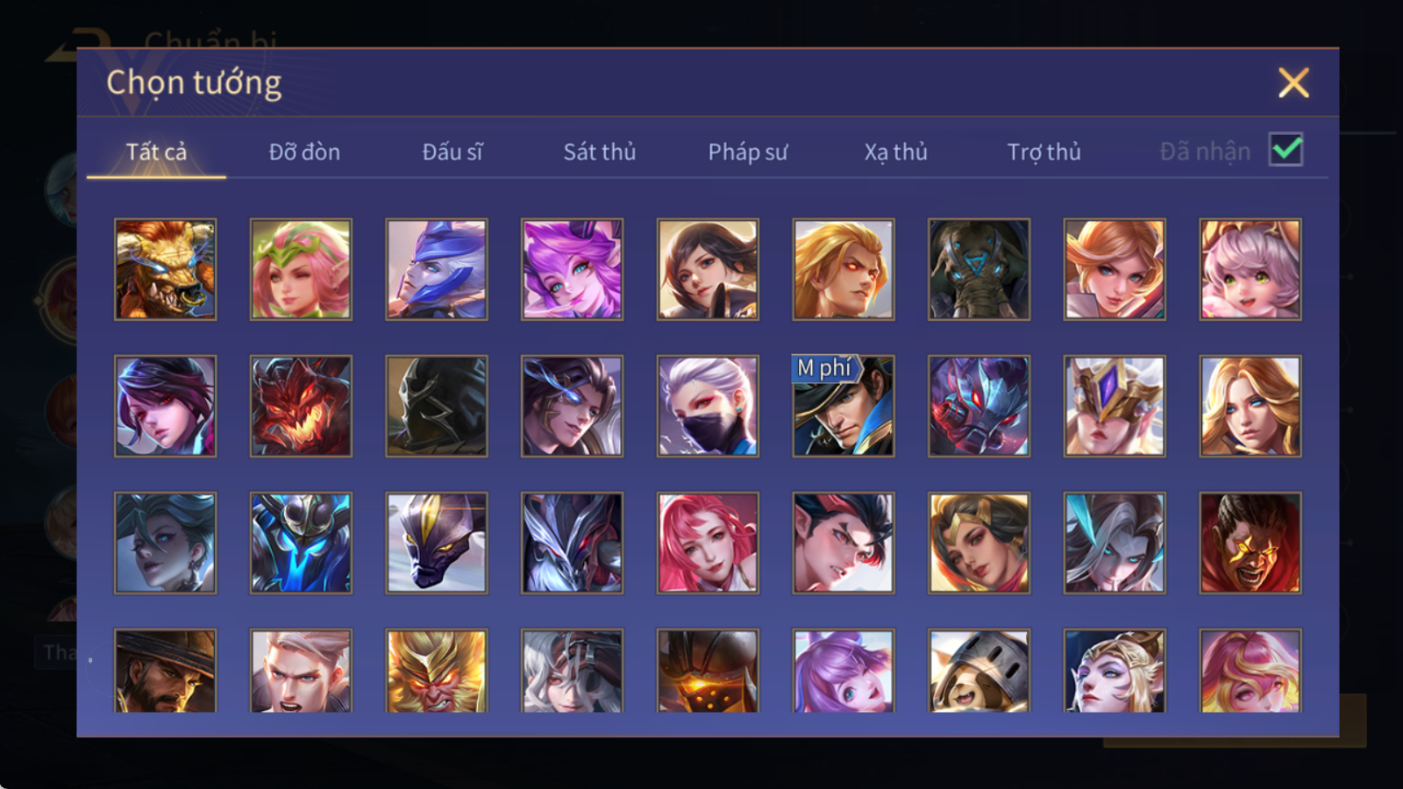Choose the hero portrait tagged M phí
The height and width of the screenshot is (789, 1403).
(843, 406)
